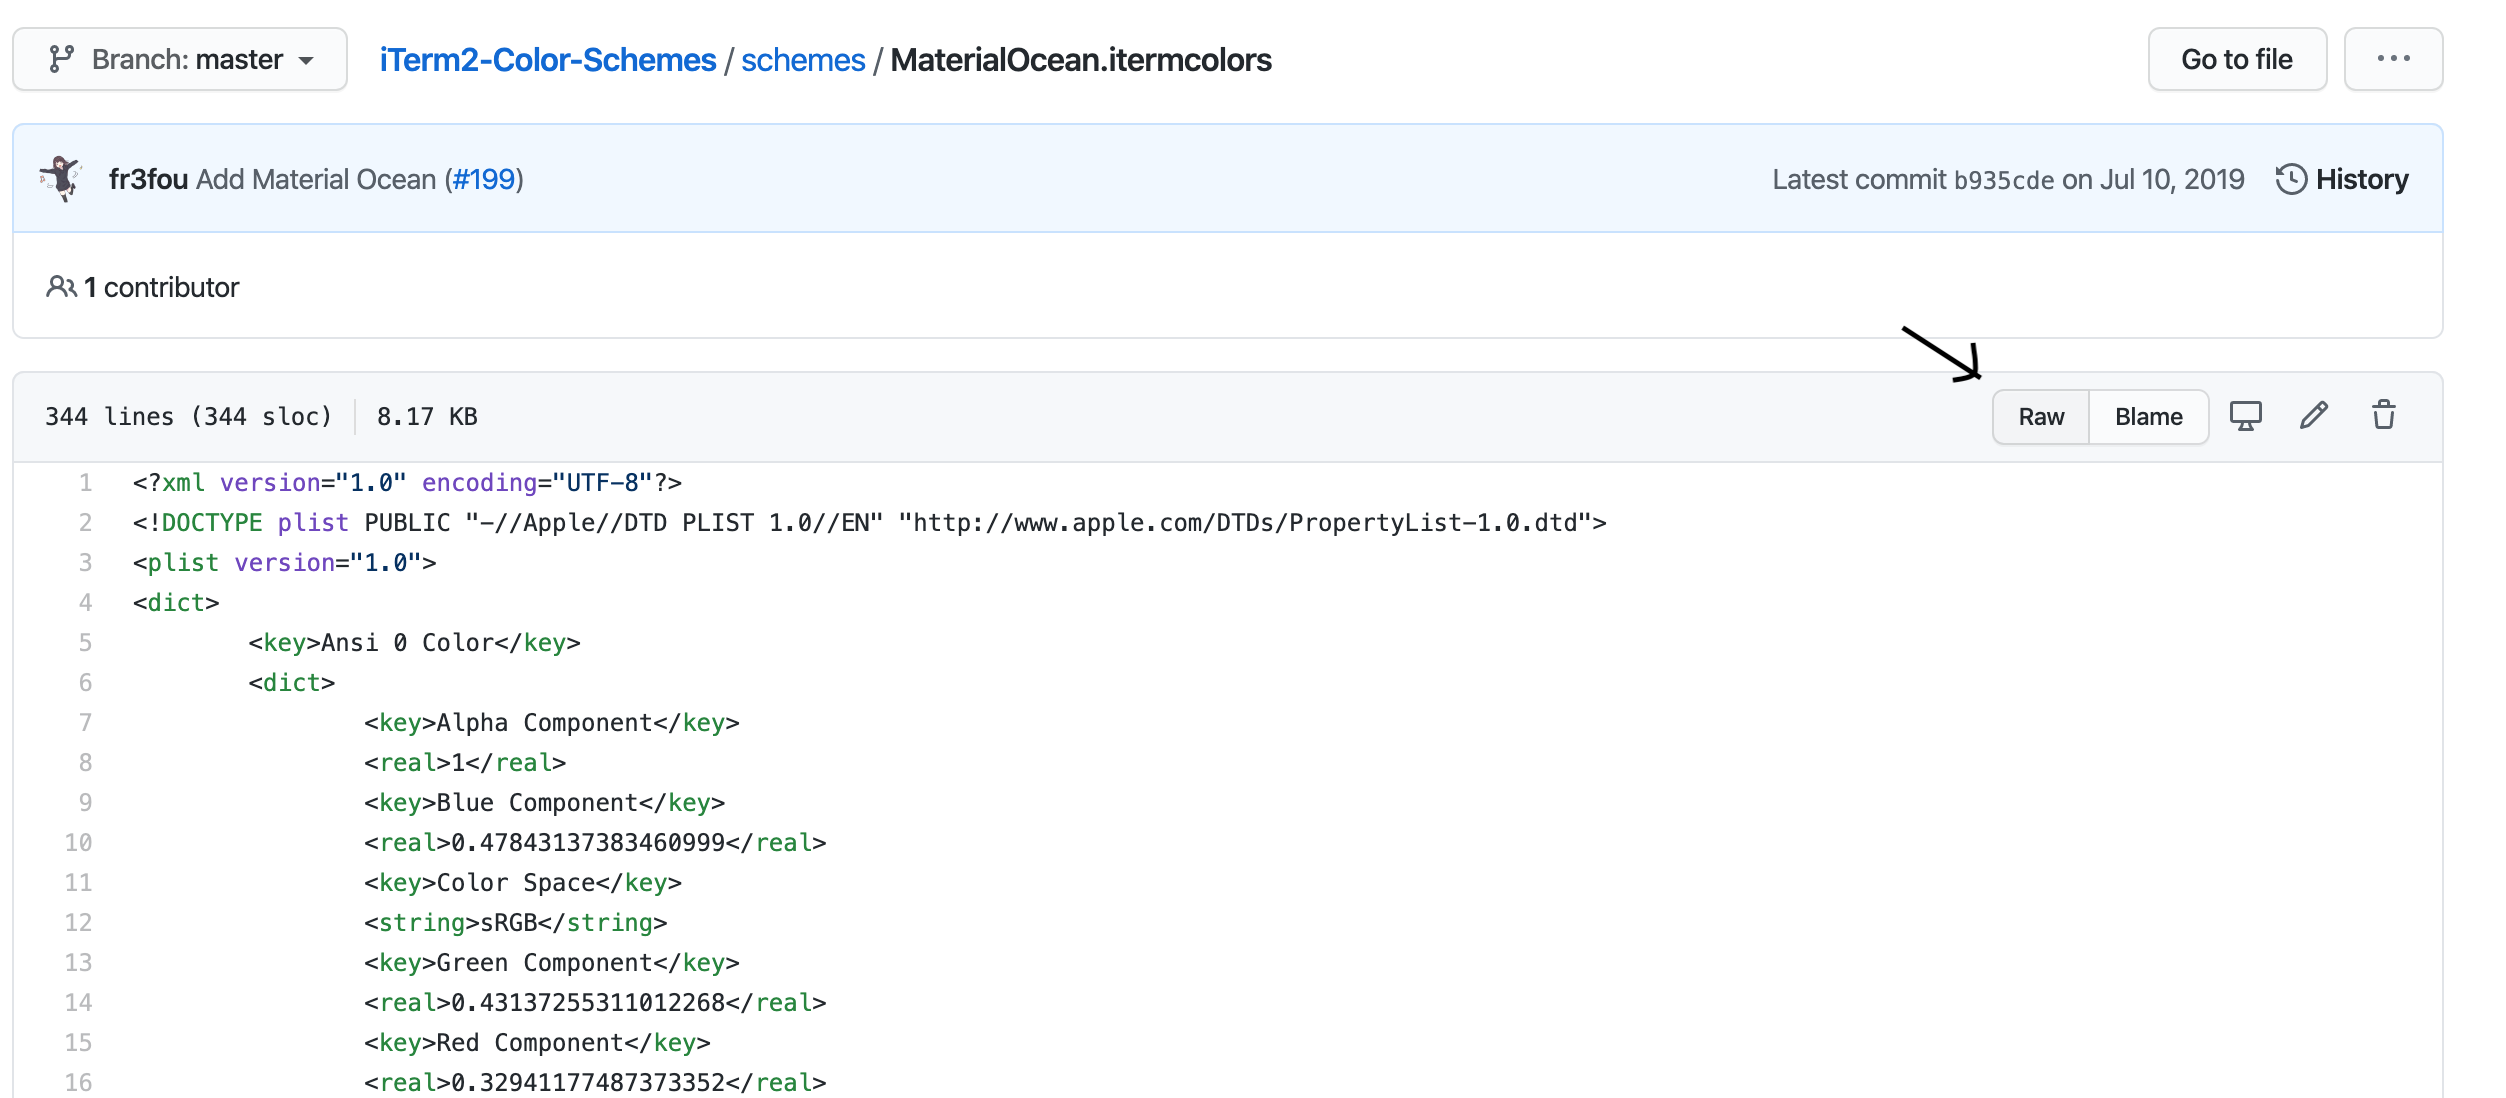Screen dimensions: 2506x1098
Task: Click fr3fou's avatar image
Action: (62, 179)
